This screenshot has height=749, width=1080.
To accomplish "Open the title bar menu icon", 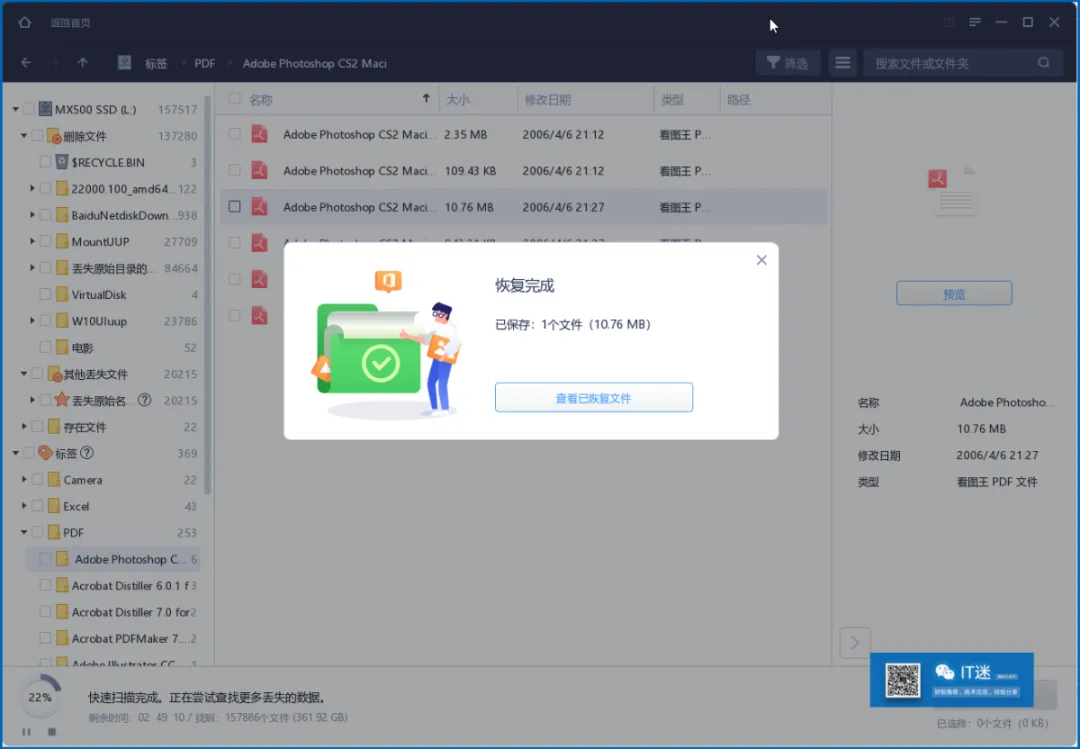I will pyautogui.click(x=975, y=22).
